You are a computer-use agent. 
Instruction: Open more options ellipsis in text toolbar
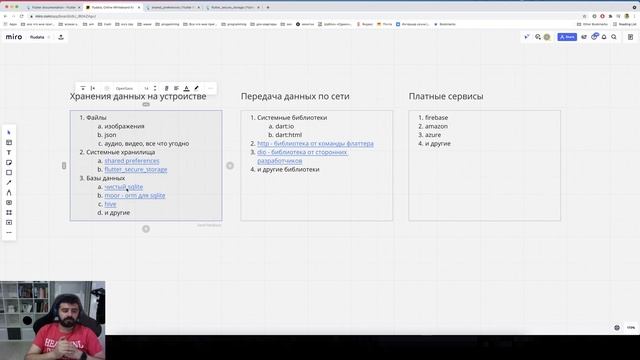pyautogui.click(x=211, y=88)
